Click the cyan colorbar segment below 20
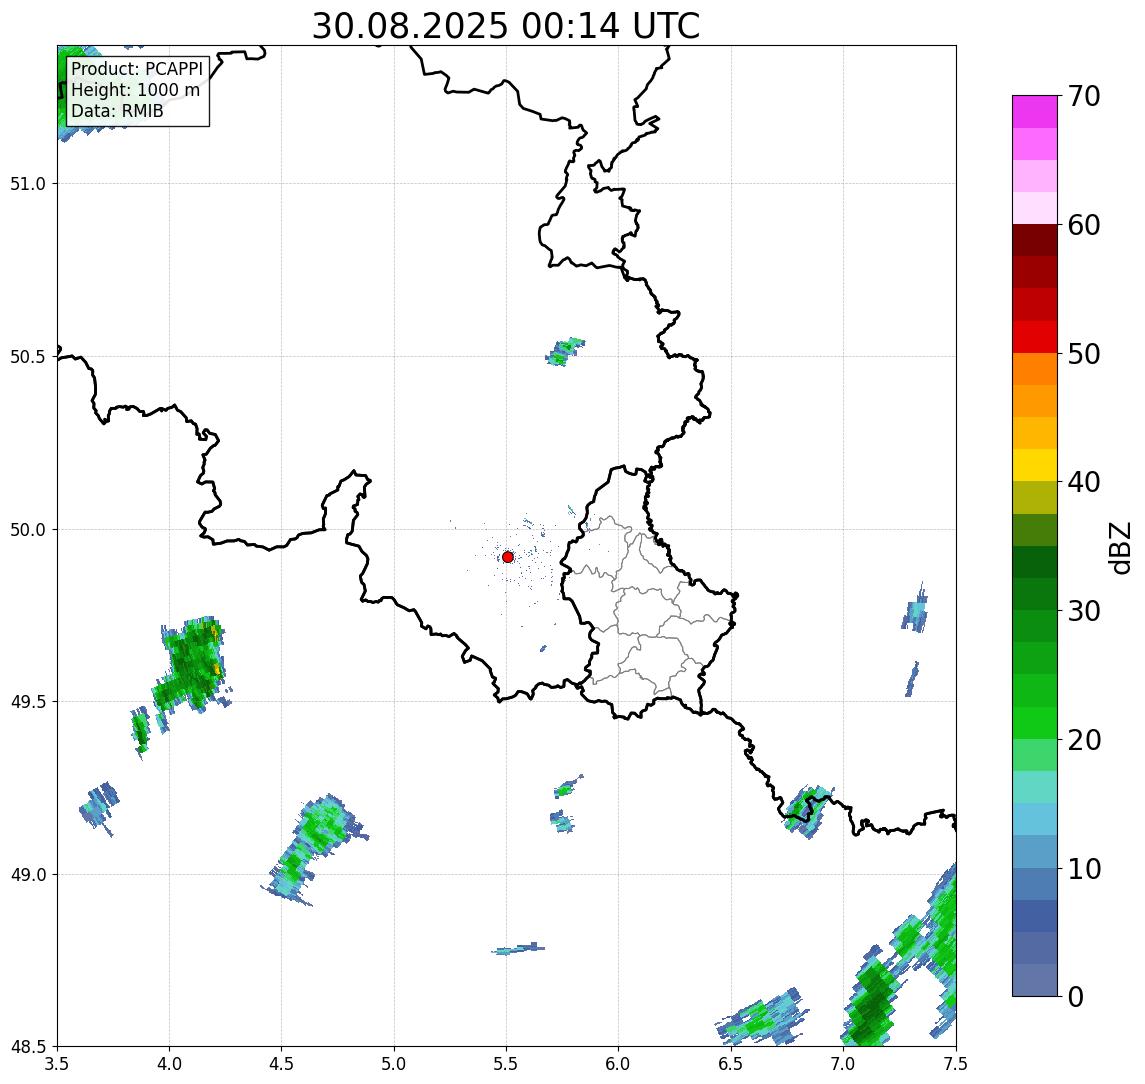This screenshot has width=1145, height=1084. click(x=1035, y=787)
